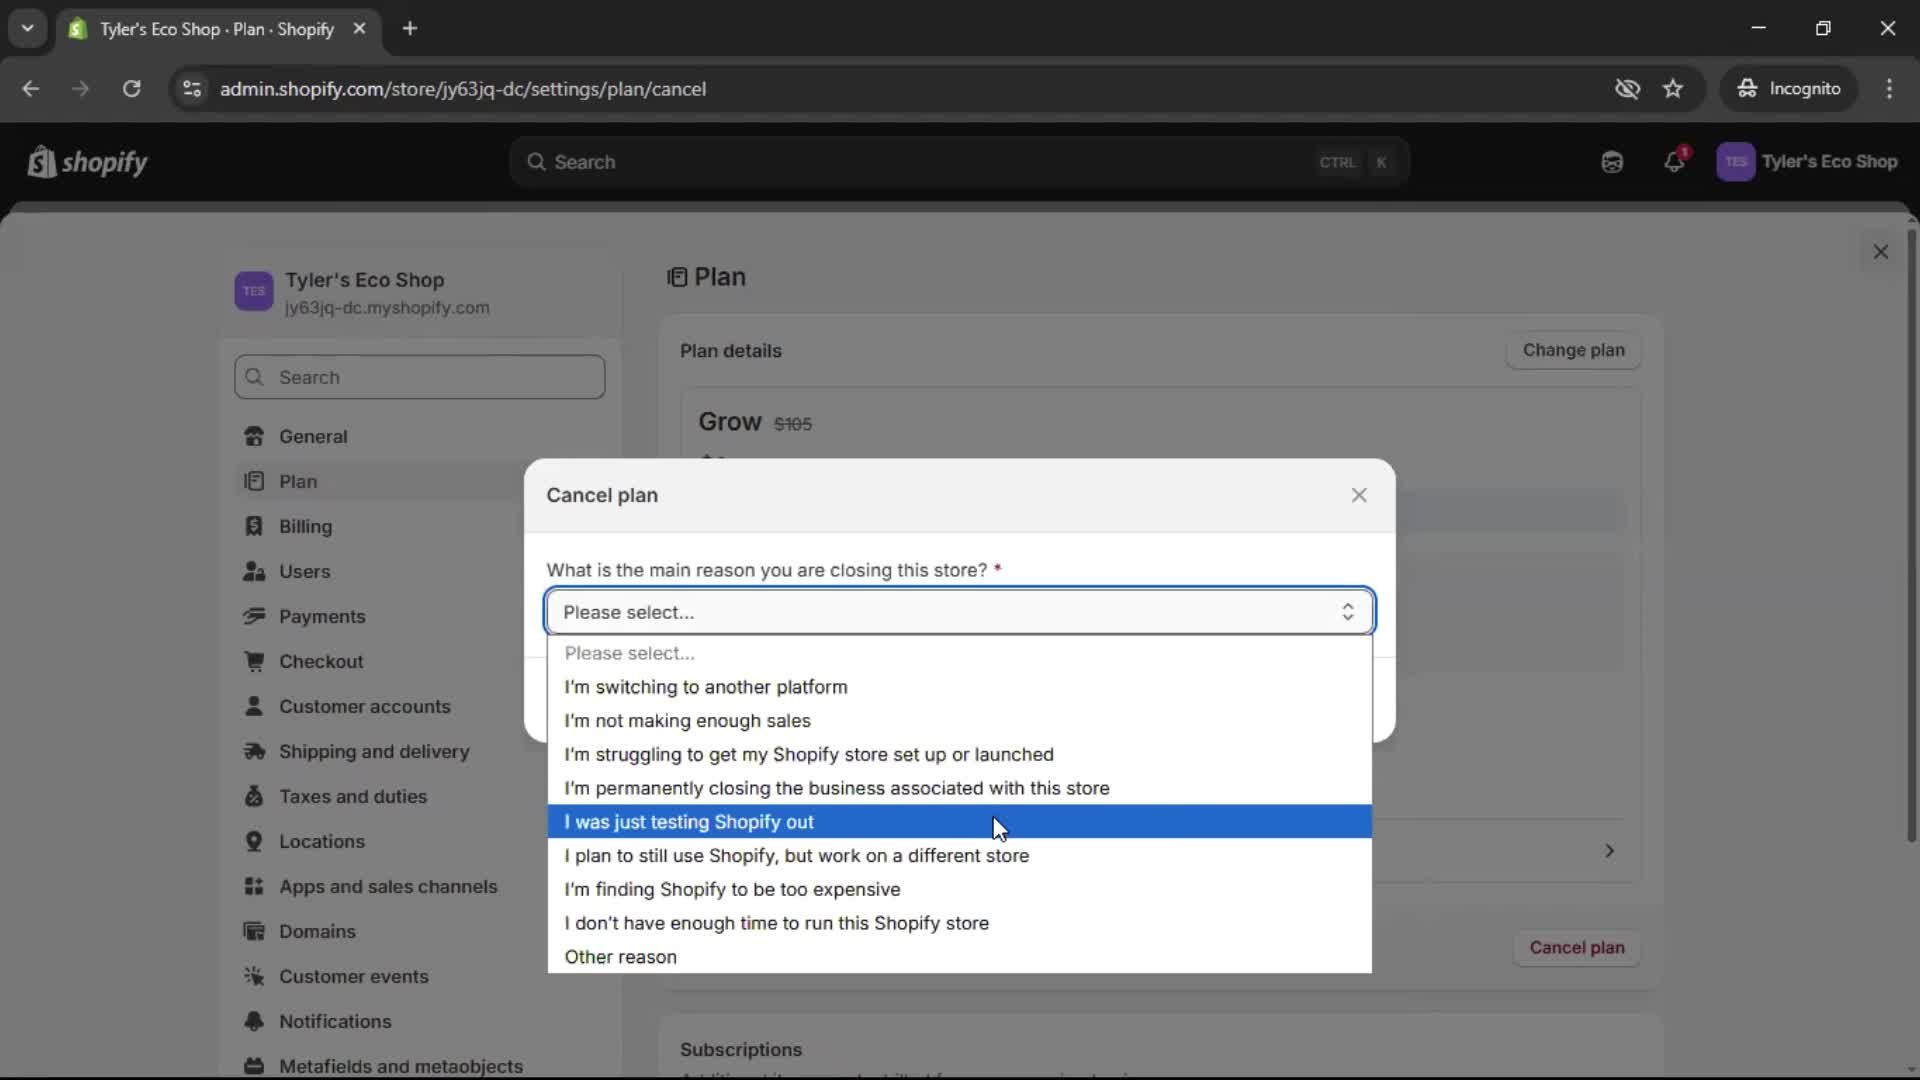The width and height of the screenshot is (1920, 1080).
Task: Open the reason for closing store dropdown
Action: coord(959,612)
